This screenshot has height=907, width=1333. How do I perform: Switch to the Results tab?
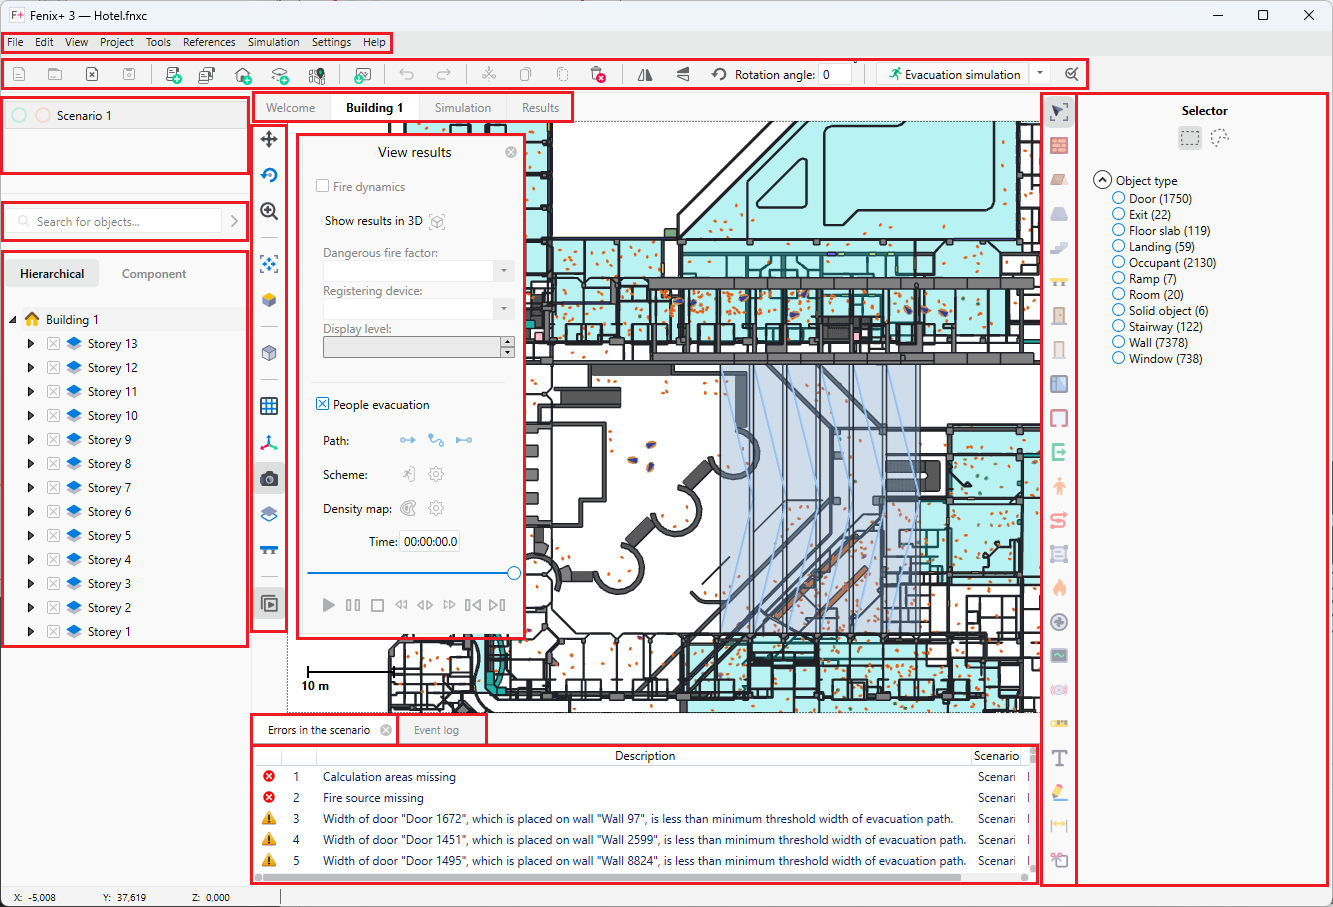pyautogui.click(x=540, y=108)
